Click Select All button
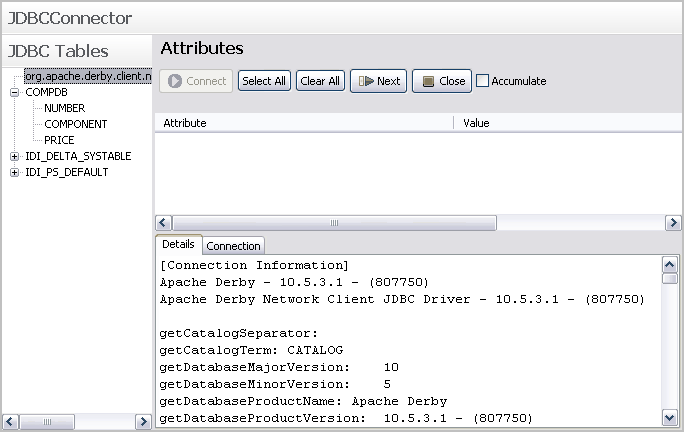 click(264, 81)
